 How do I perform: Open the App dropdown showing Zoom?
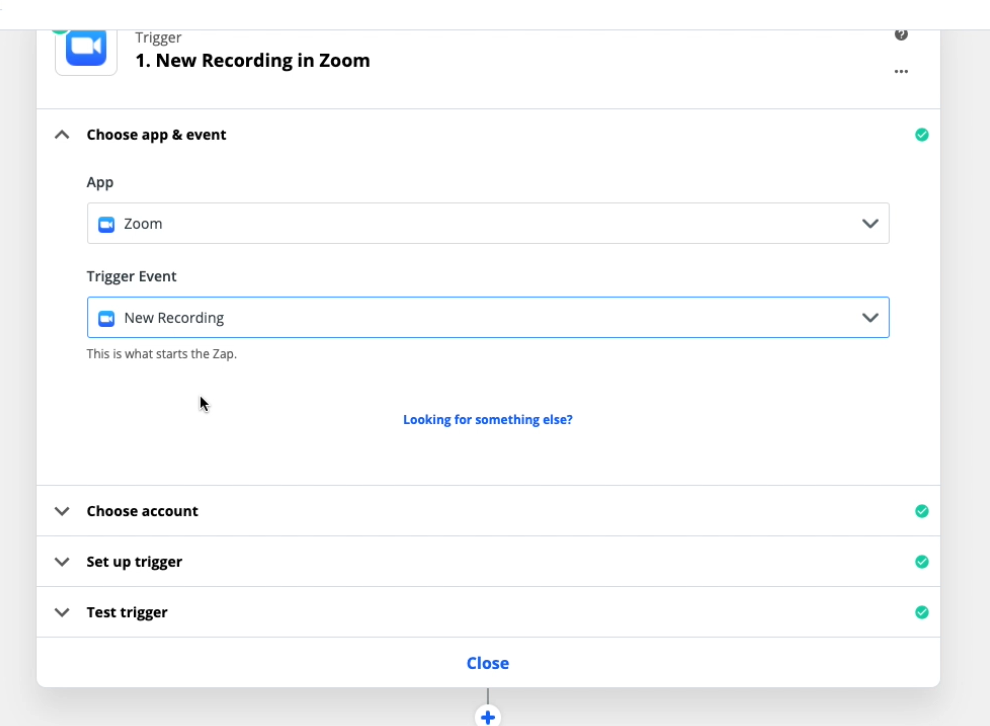(x=488, y=223)
